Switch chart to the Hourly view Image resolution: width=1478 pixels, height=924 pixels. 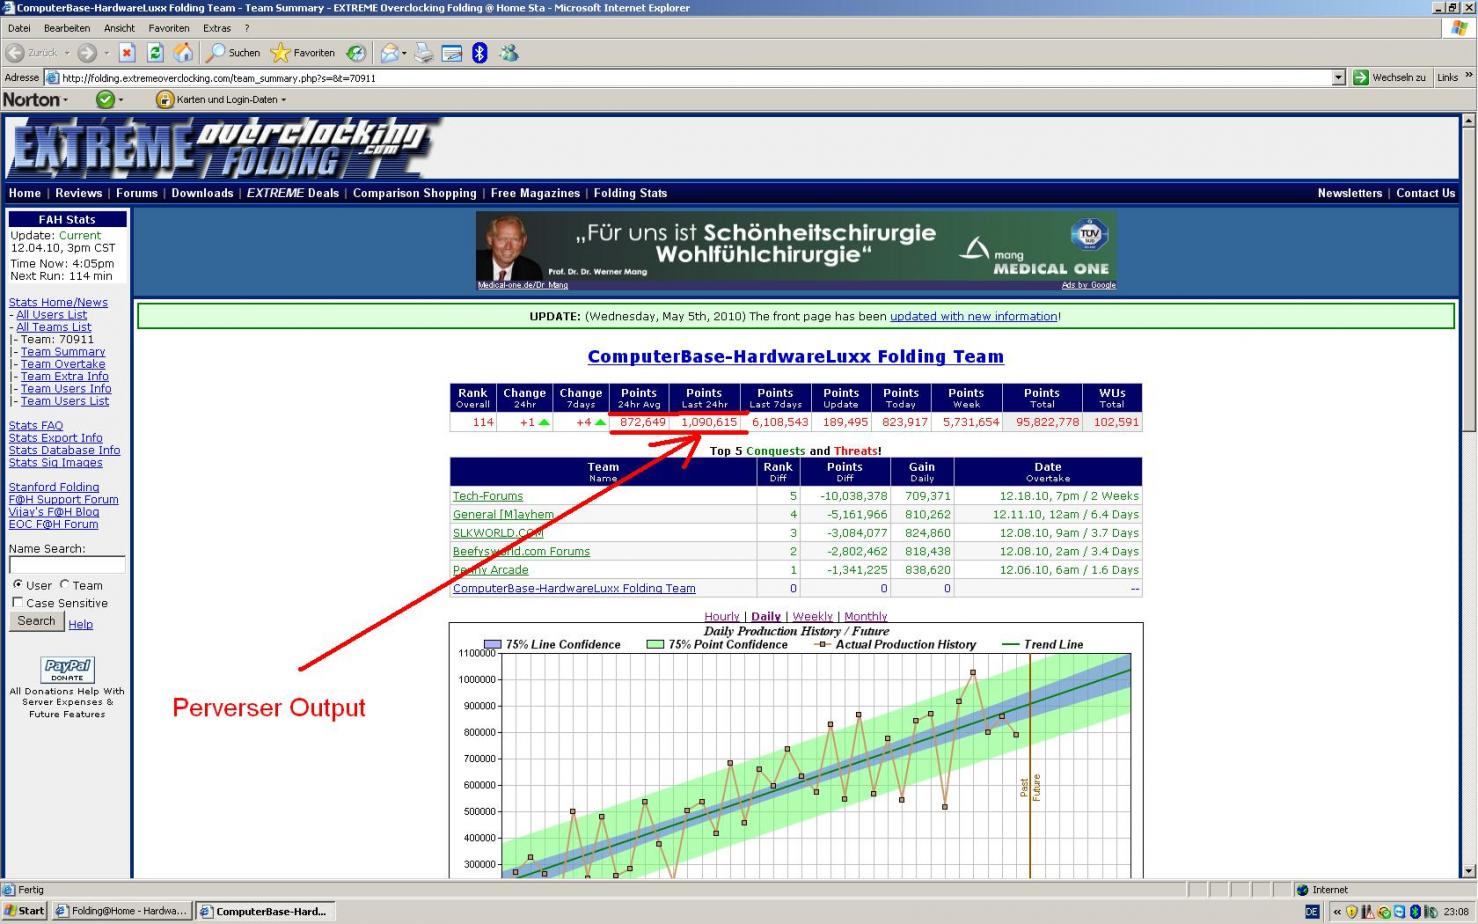click(x=722, y=616)
